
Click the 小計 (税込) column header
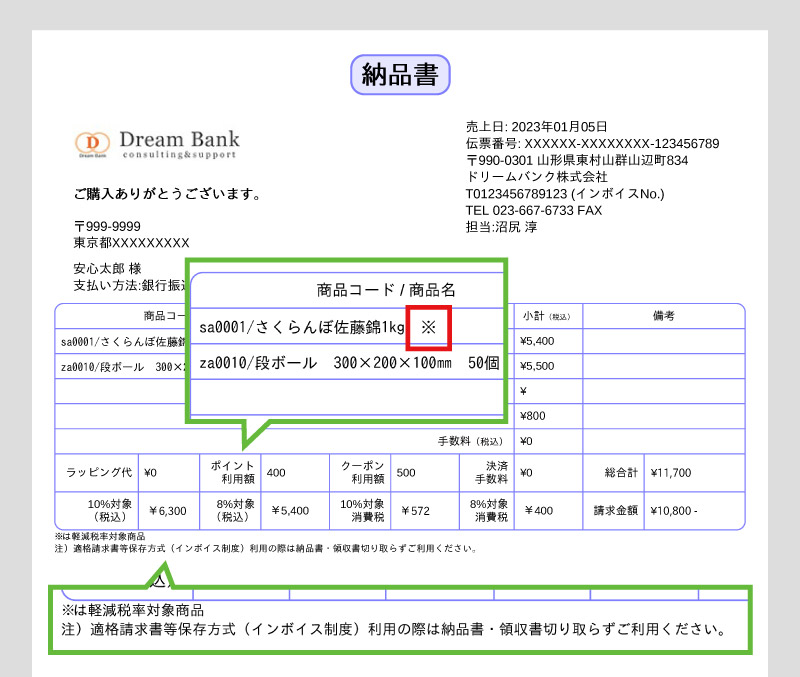546,316
